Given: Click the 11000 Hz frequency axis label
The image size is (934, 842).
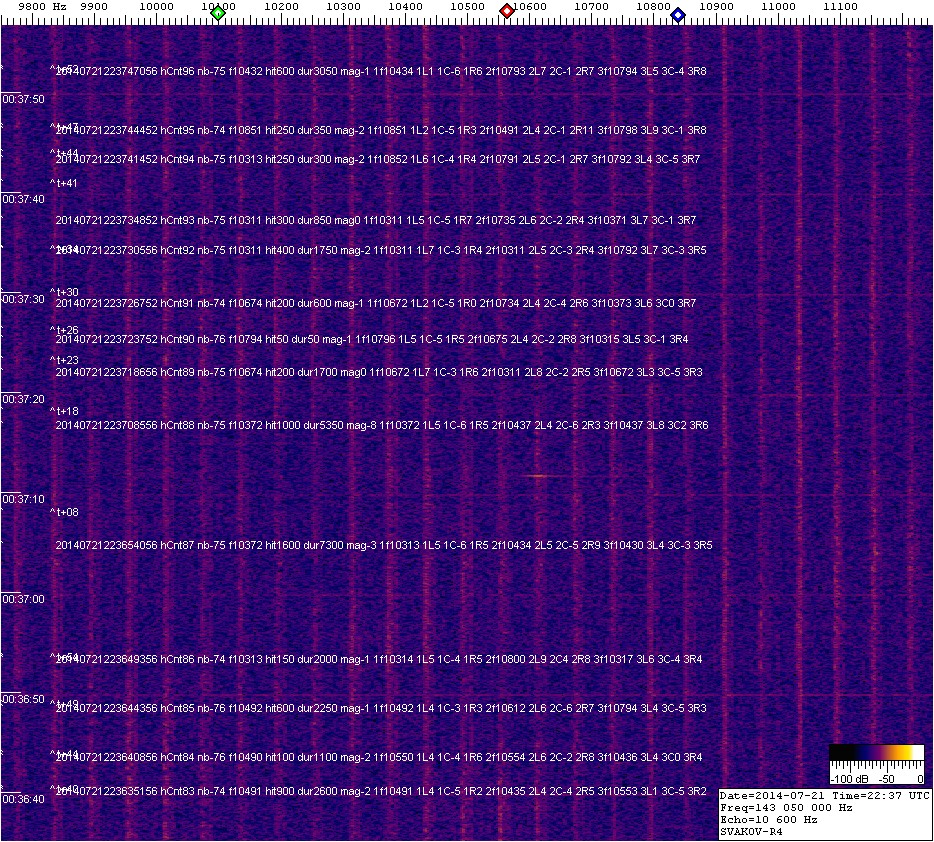Looking at the screenshot, I should 778,7.
